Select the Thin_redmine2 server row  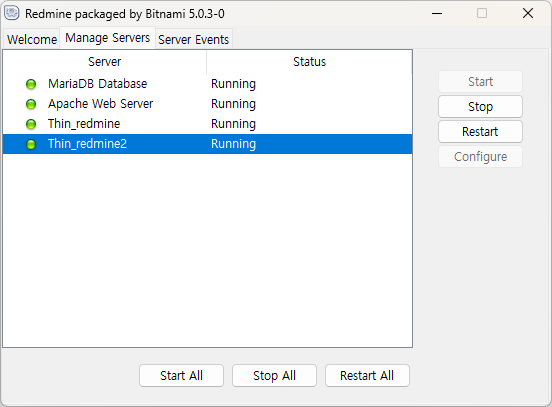[207, 144]
